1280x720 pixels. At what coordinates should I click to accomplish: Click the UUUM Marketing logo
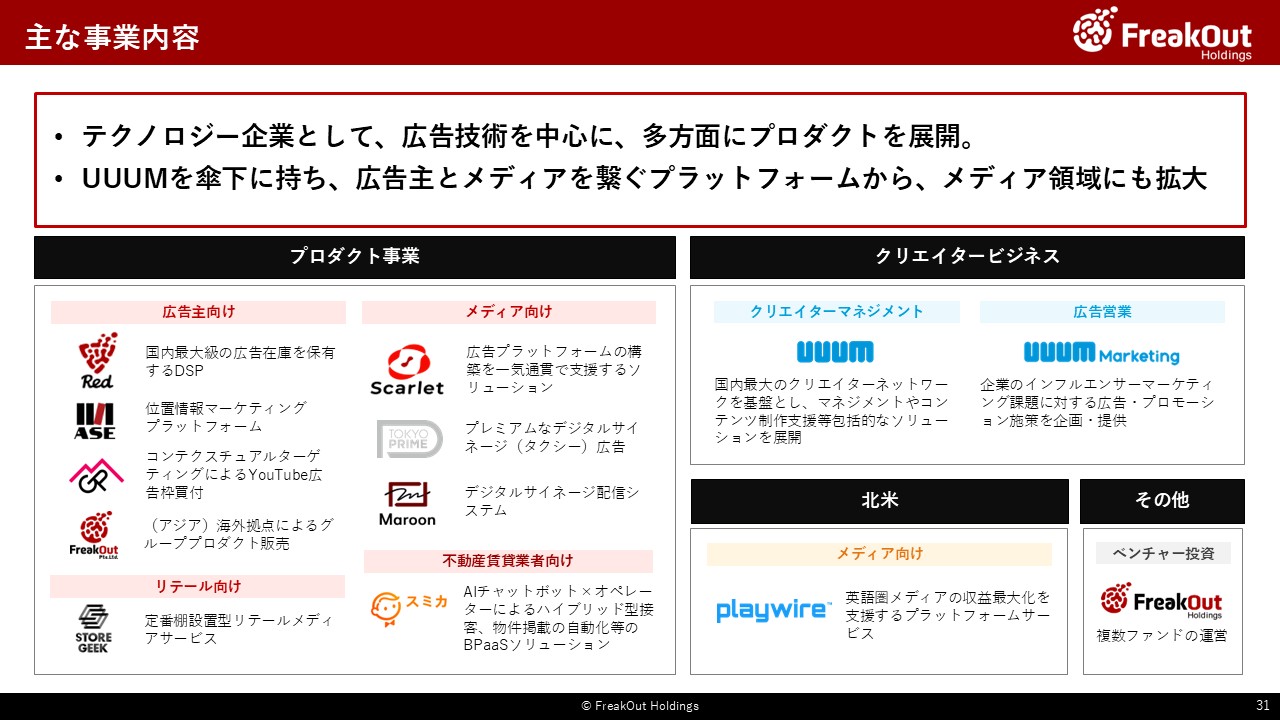(x=1101, y=353)
